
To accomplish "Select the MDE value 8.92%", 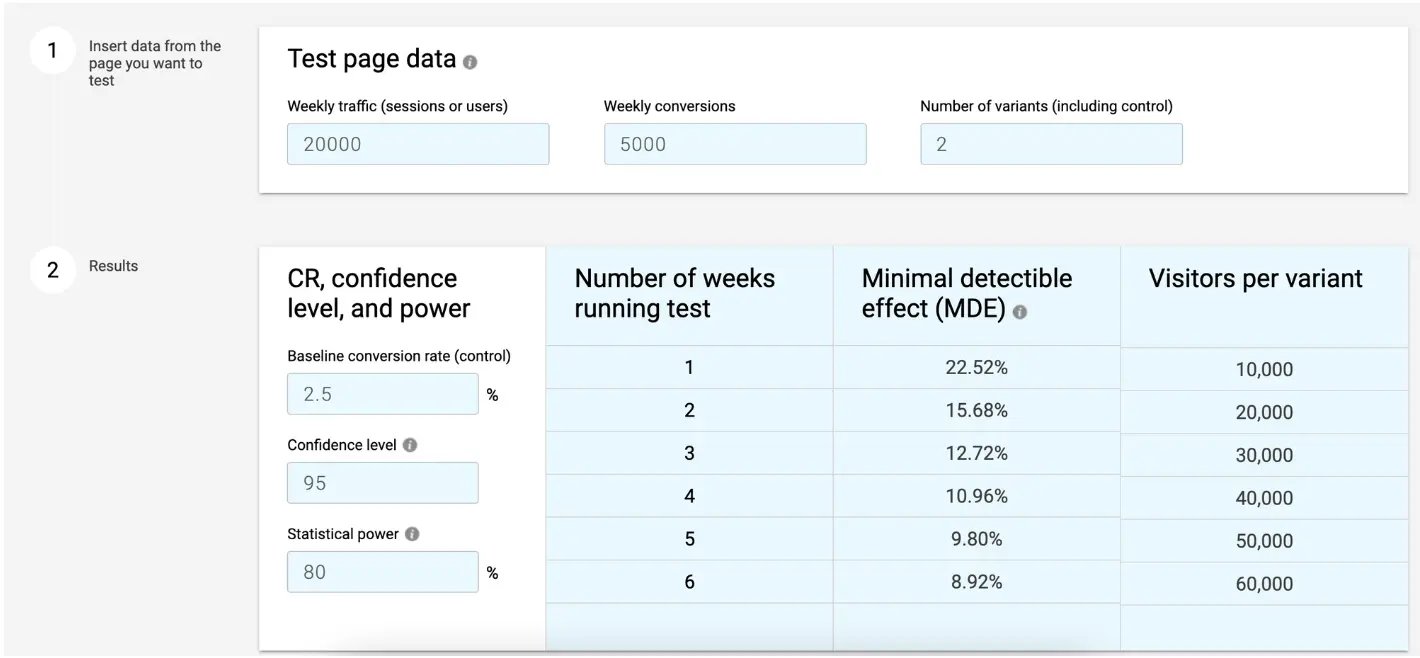I will tap(976, 583).
